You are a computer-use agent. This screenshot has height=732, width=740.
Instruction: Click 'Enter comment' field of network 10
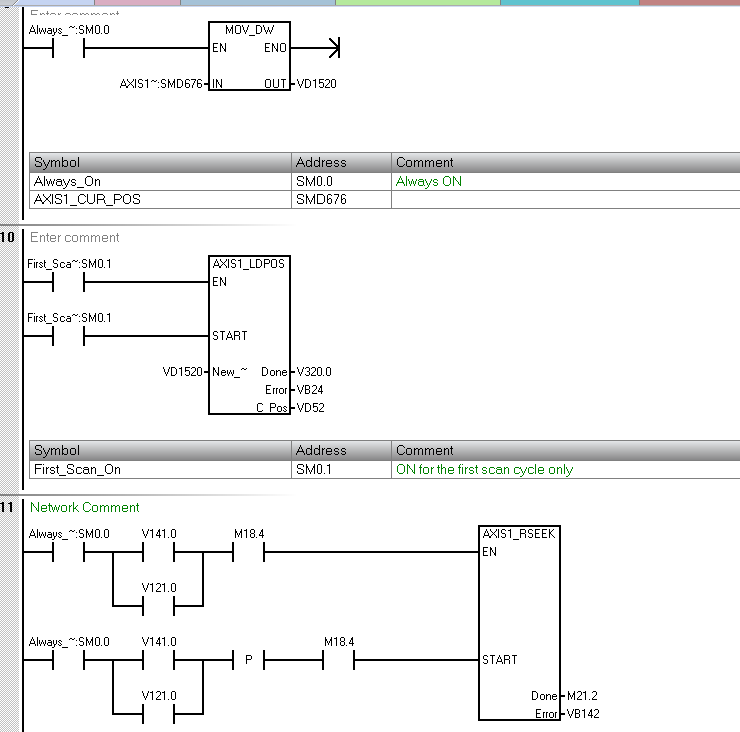pos(75,237)
